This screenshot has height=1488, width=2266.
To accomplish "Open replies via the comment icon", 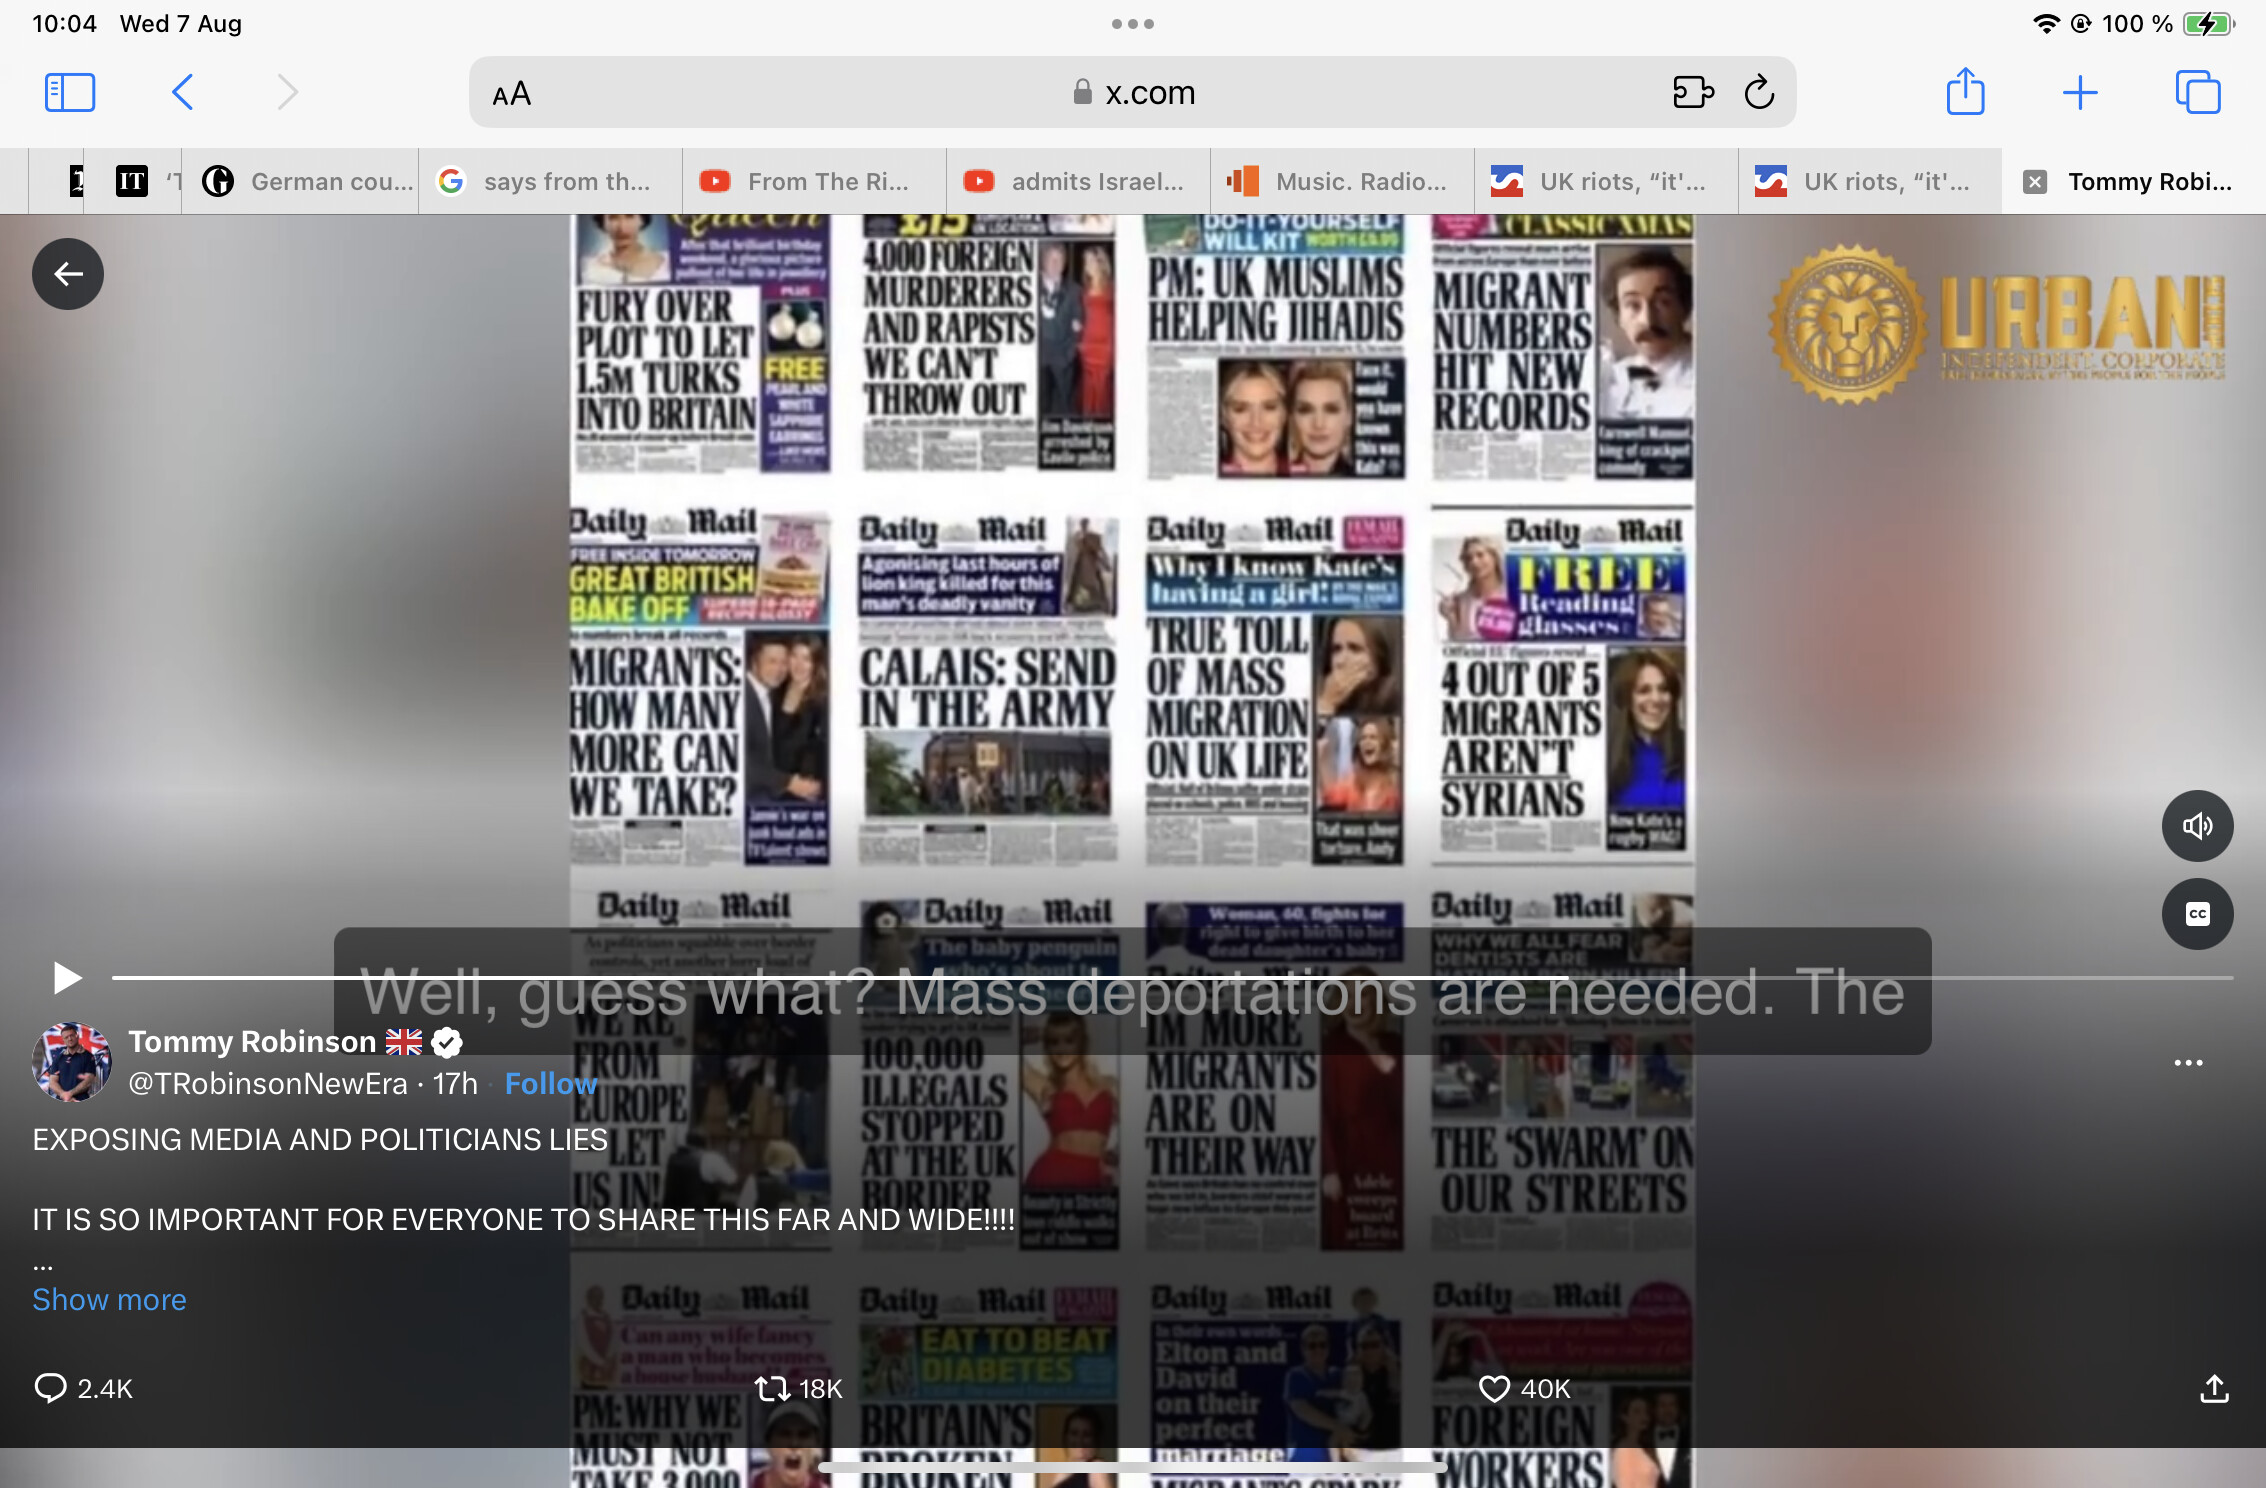I will [x=50, y=1388].
